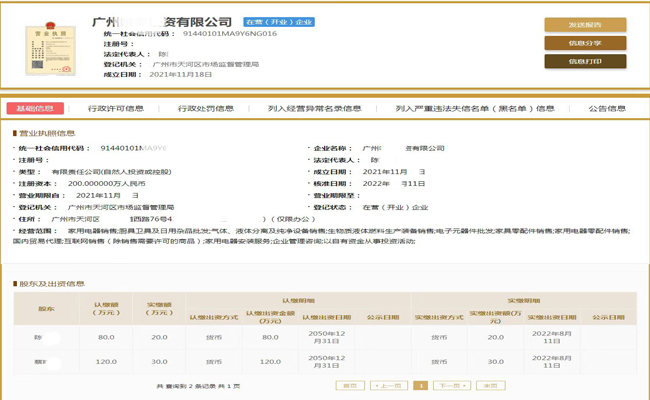Click the 实缴明细 group header
The image size is (650, 400).
pos(524,301)
